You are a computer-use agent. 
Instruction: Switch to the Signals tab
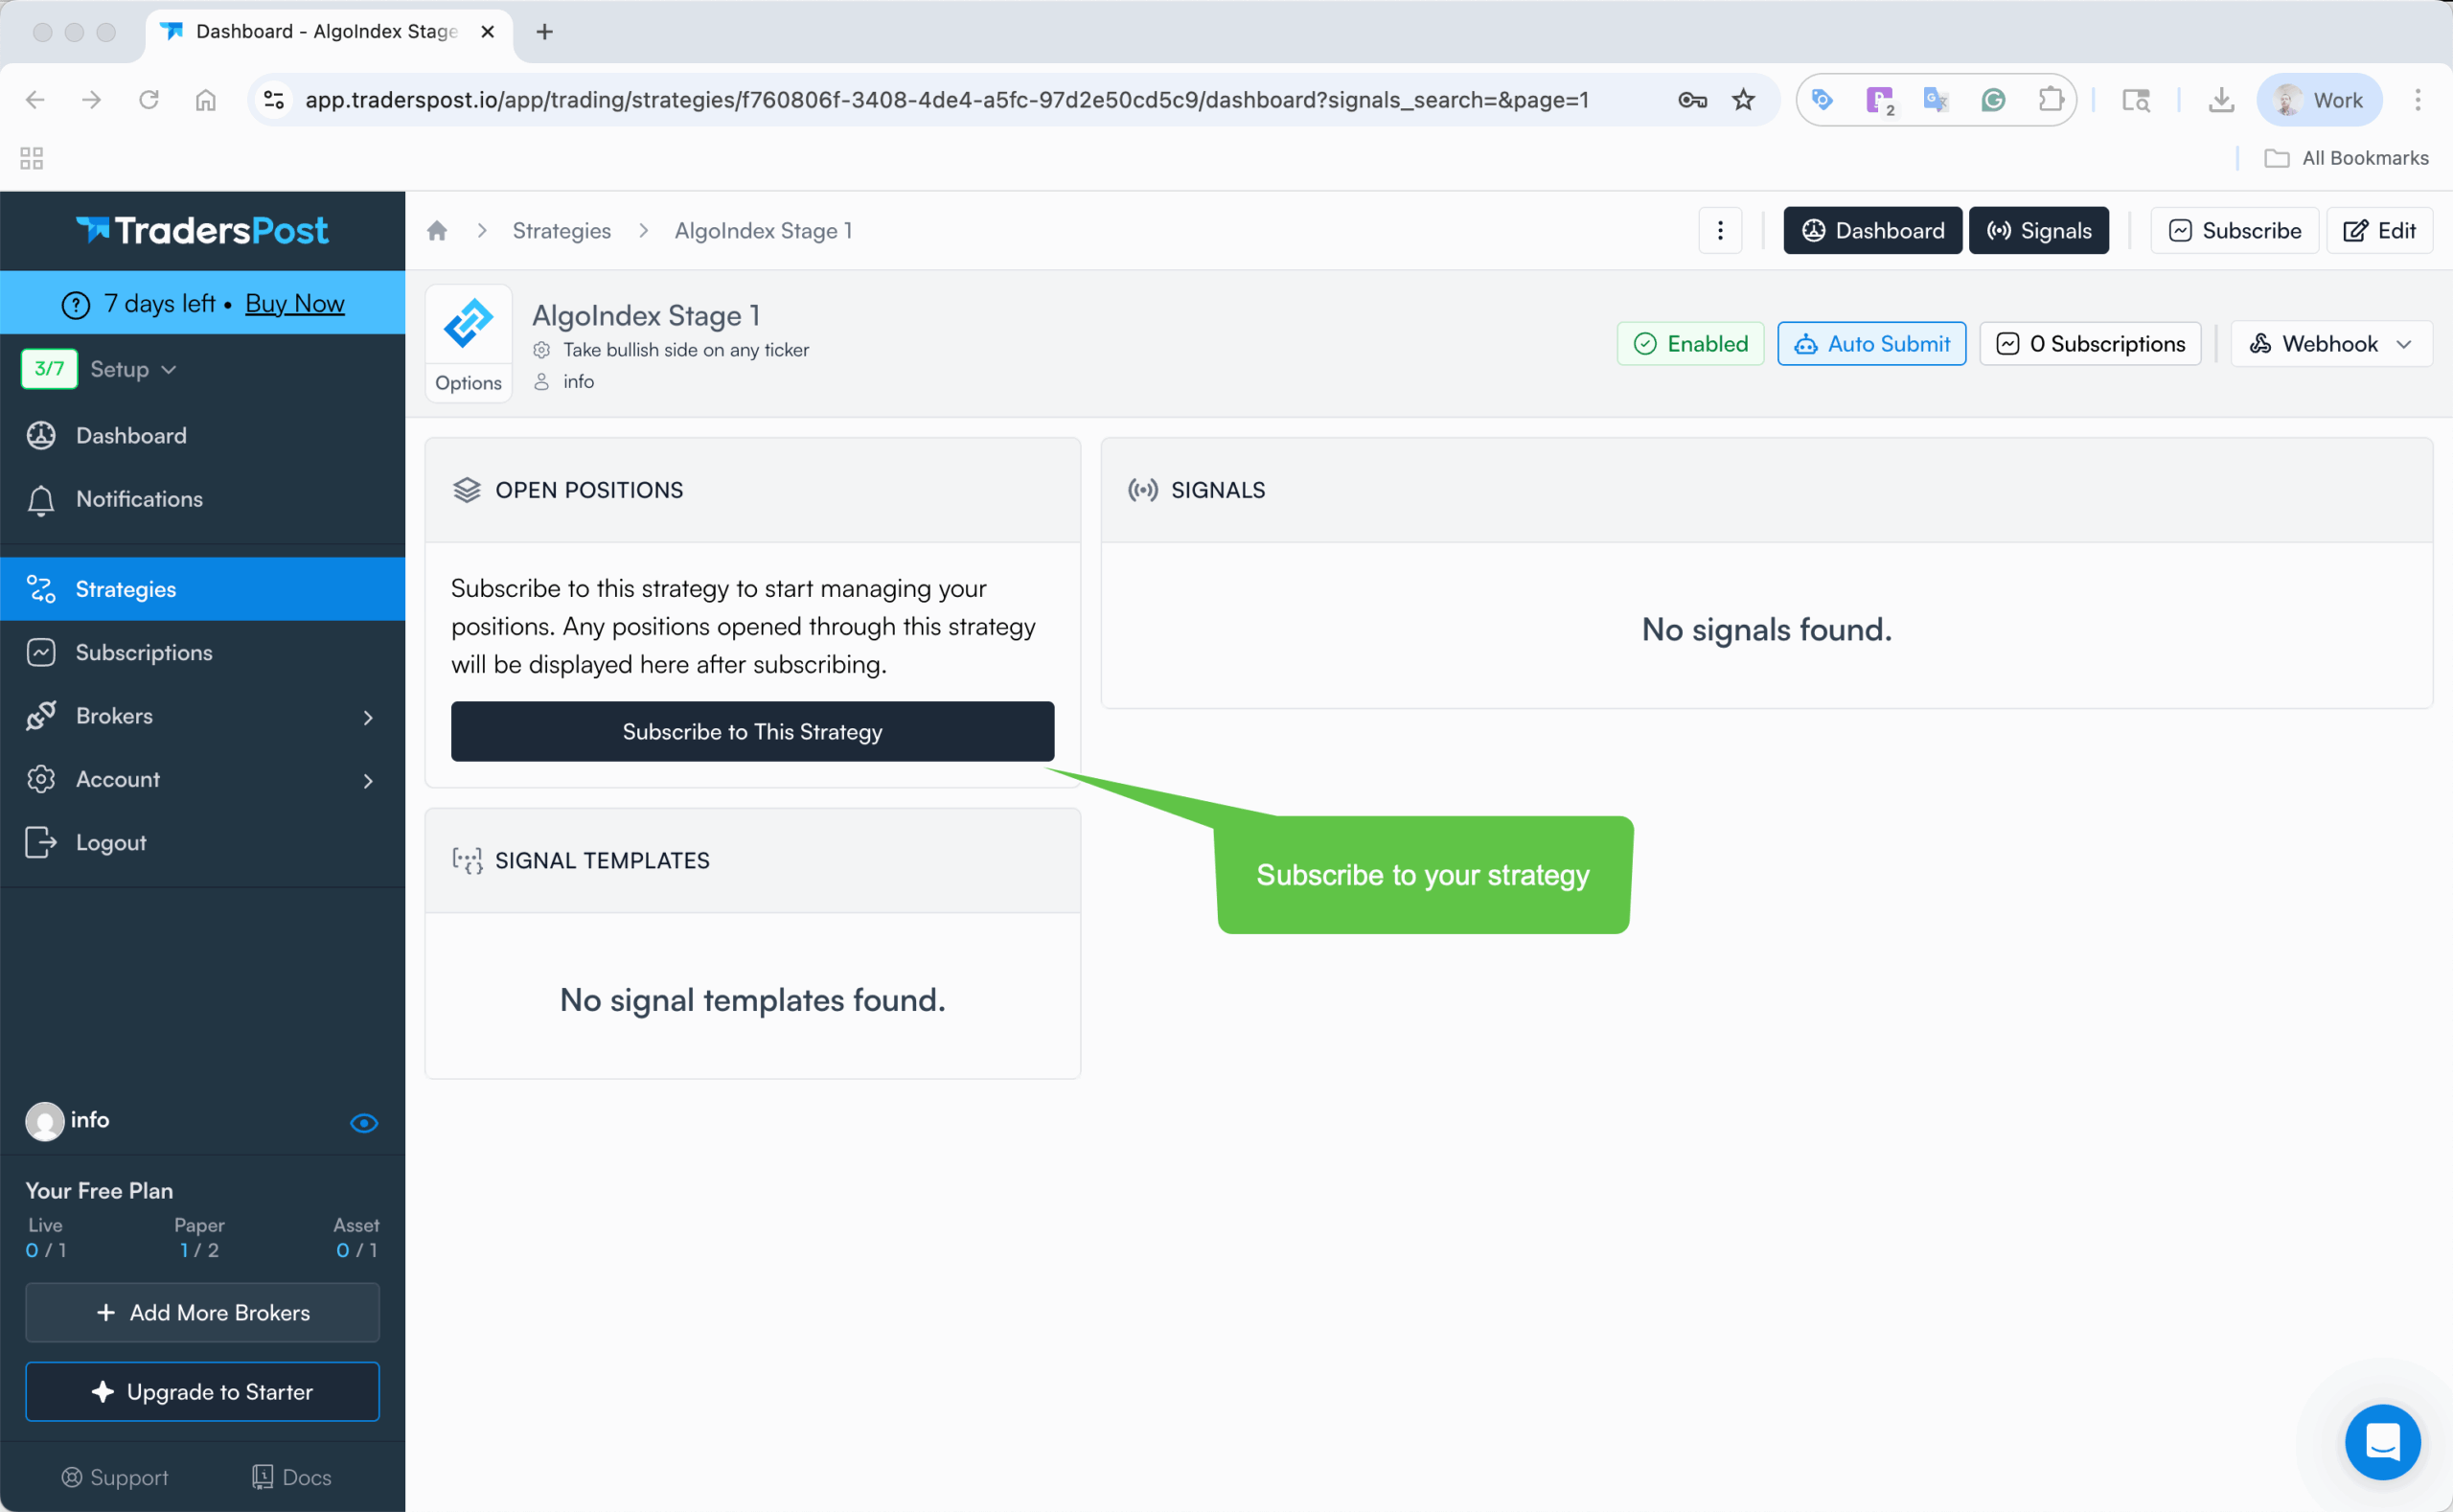(2038, 231)
